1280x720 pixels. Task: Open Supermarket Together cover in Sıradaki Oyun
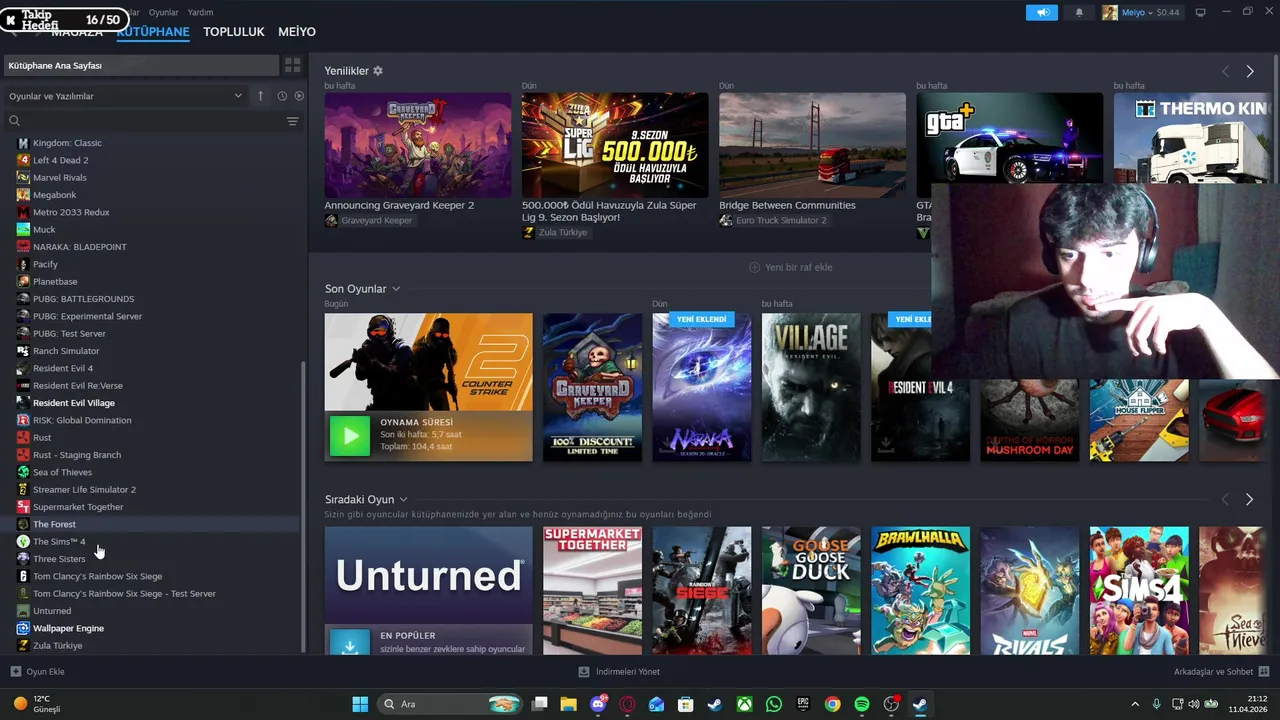coord(592,591)
